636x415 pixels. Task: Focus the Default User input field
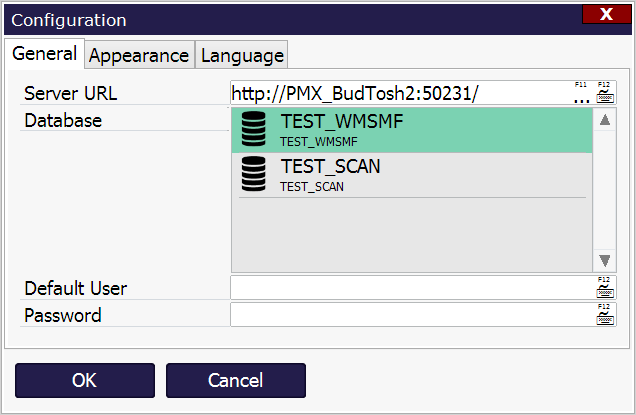(x=410, y=288)
